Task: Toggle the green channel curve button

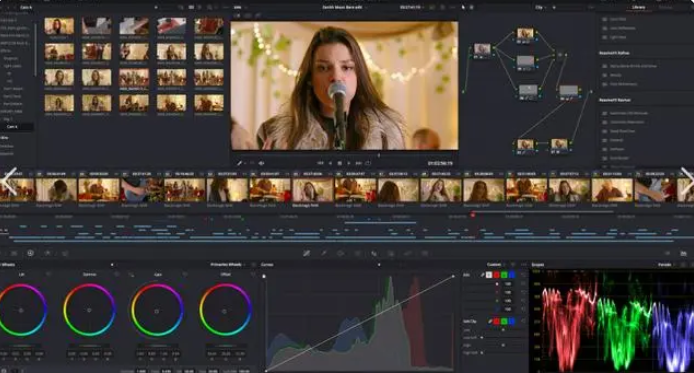Action: pos(504,275)
